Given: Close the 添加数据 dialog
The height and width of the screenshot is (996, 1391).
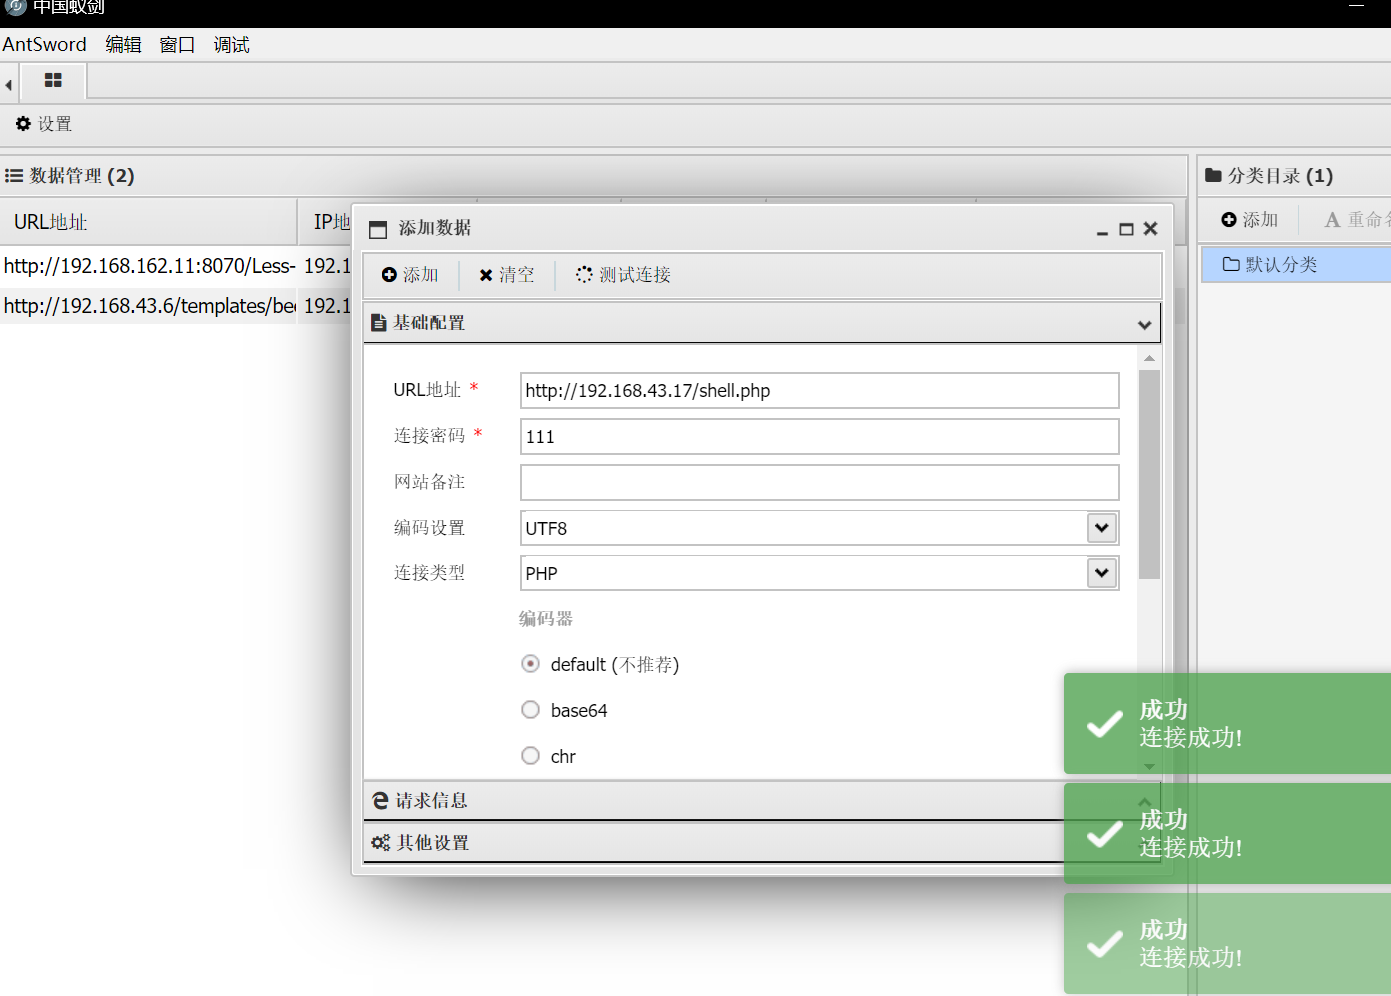Looking at the screenshot, I should pos(1150,229).
